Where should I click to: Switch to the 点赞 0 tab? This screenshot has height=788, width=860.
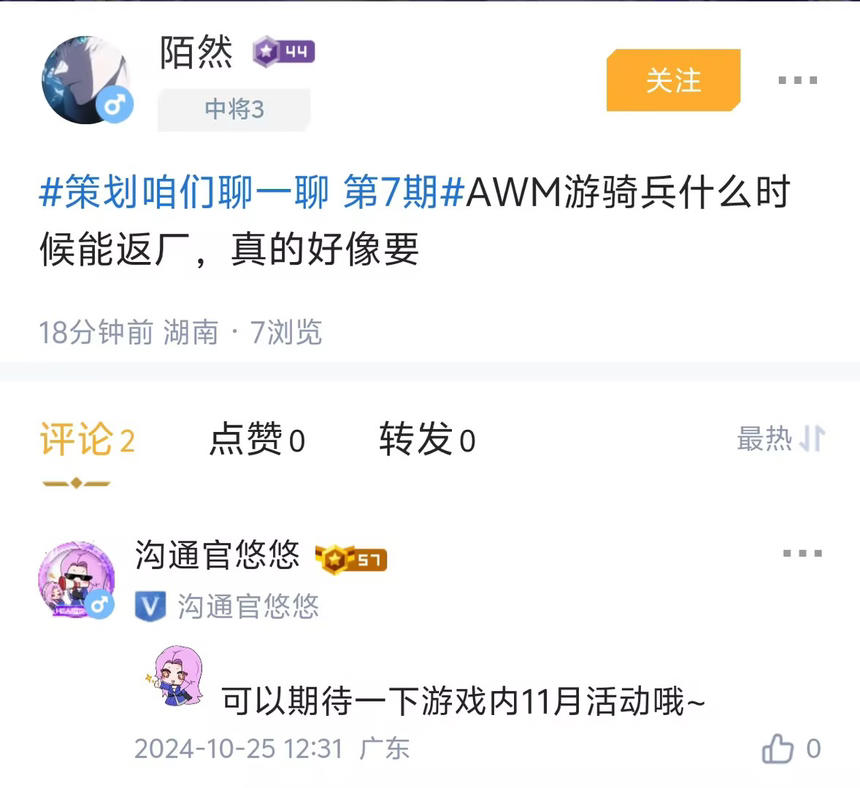[x=257, y=439]
